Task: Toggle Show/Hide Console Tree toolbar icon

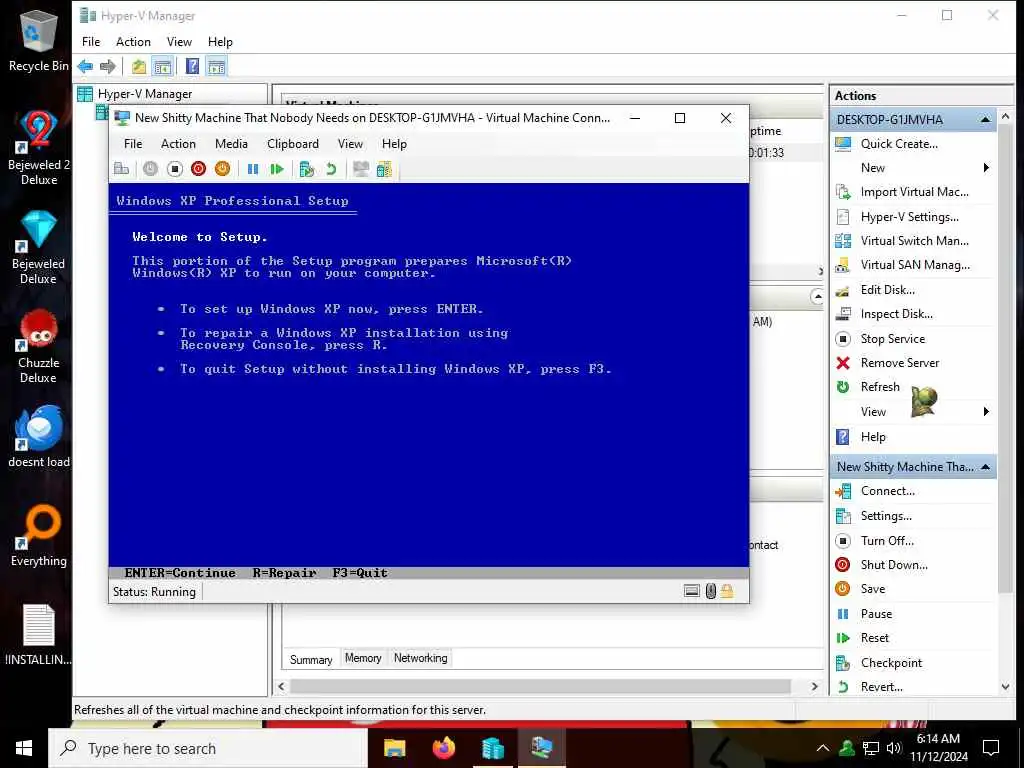Action: 163,66
